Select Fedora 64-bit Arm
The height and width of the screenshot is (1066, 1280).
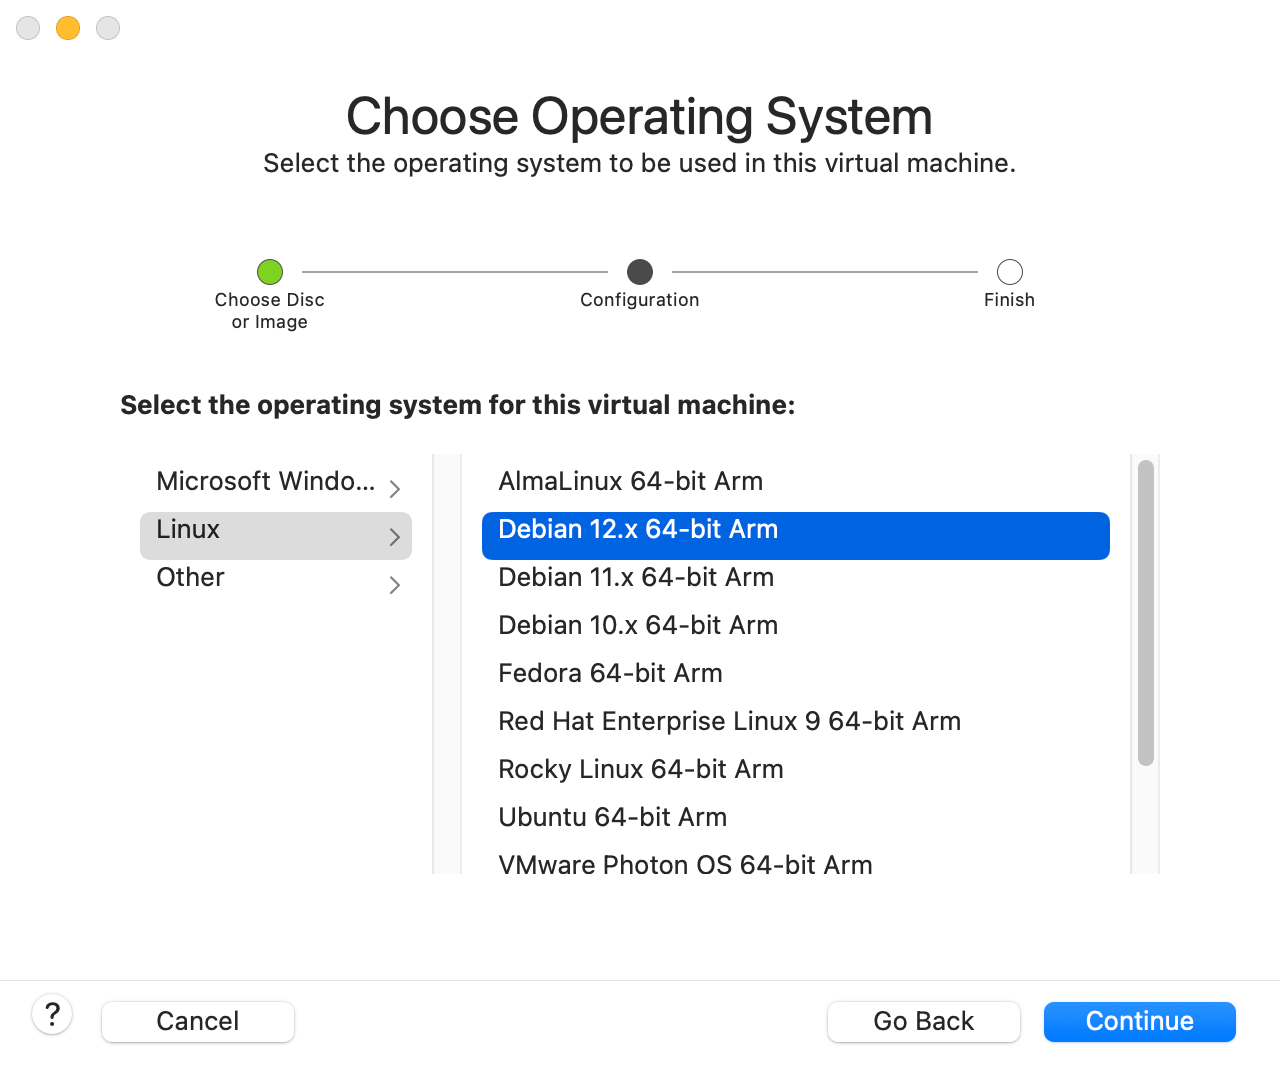pos(610,673)
